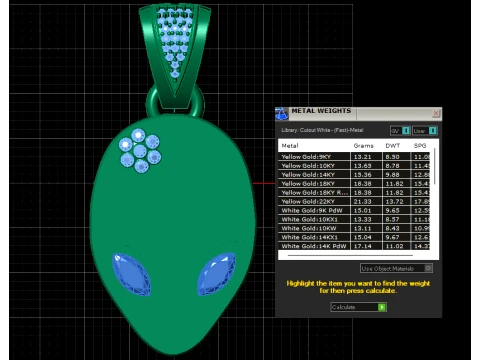Select the right marquise blue gem
This screenshot has width=480, height=360.
(x=216, y=274)
